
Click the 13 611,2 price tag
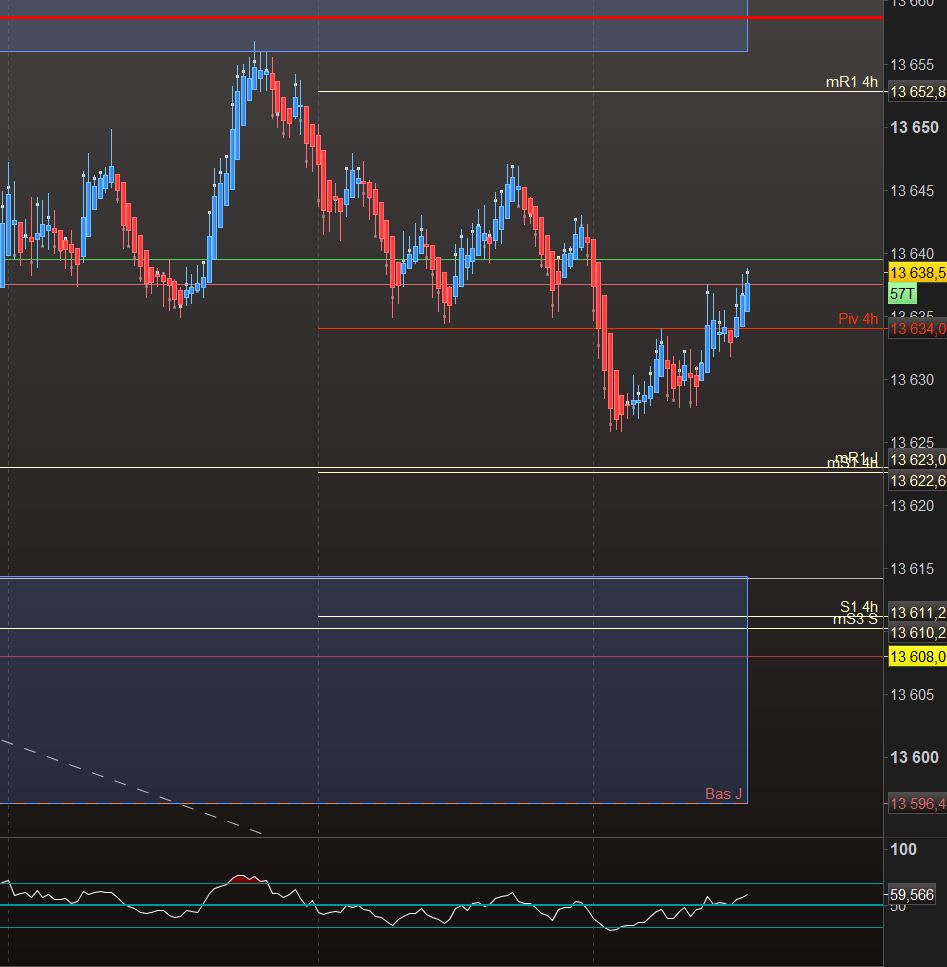pos(917,612)
